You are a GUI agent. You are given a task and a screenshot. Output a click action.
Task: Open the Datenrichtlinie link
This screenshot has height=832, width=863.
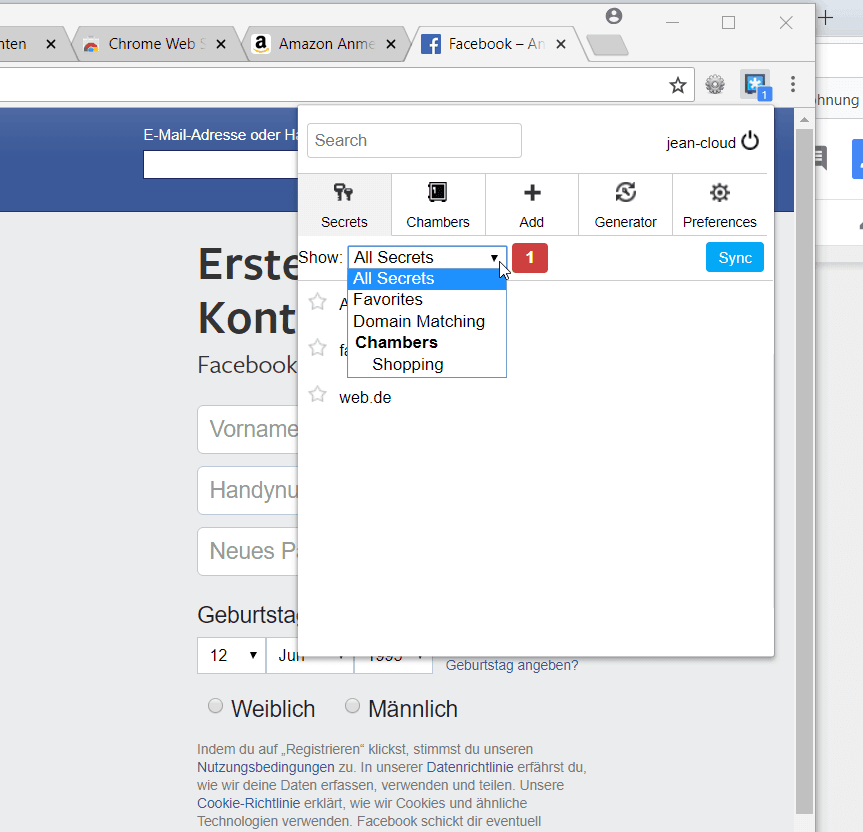point(469,767)
